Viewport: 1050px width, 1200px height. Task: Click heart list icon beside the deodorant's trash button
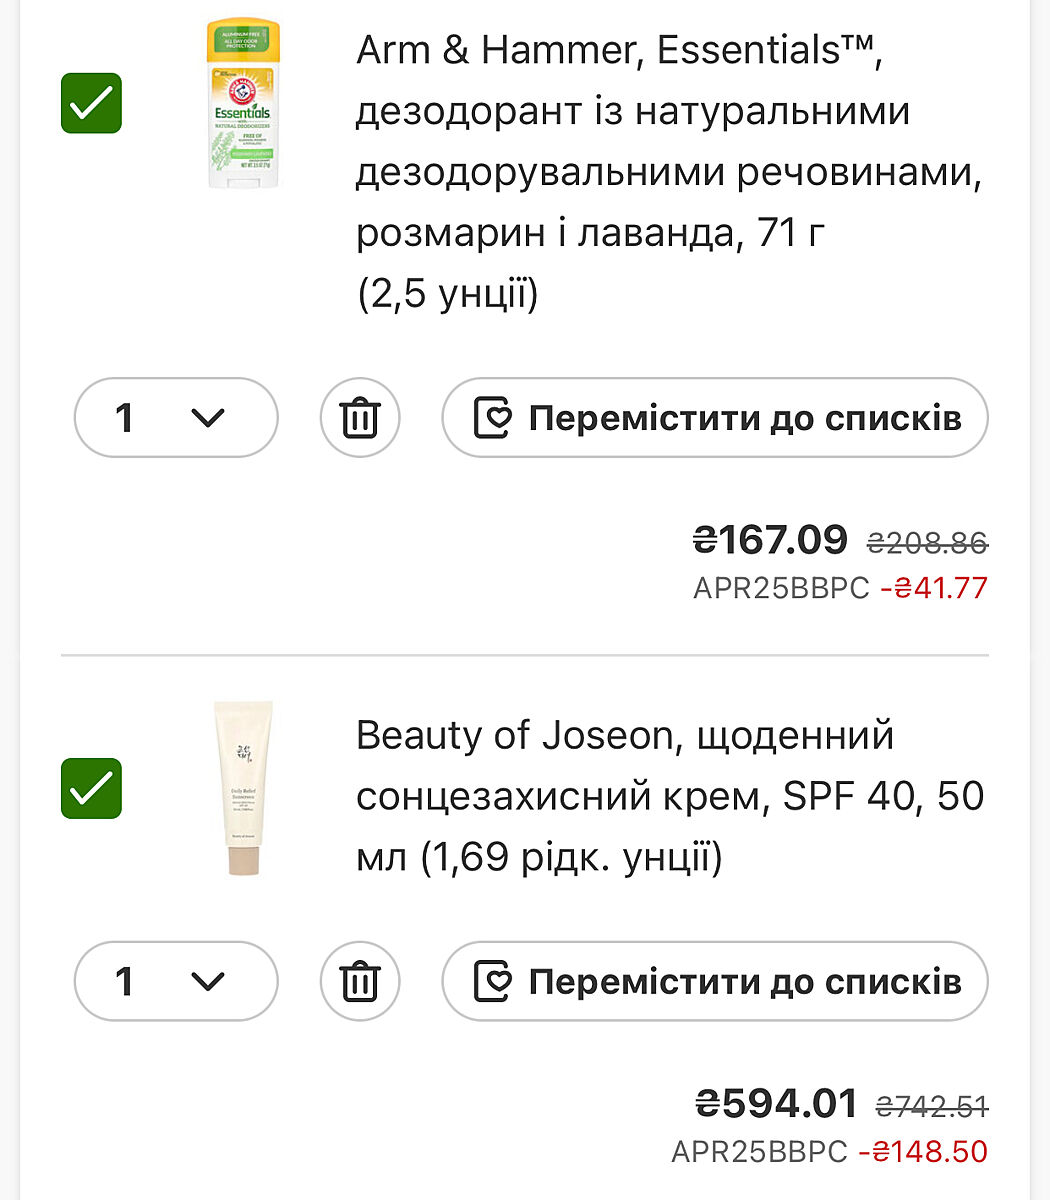point(492,418)
